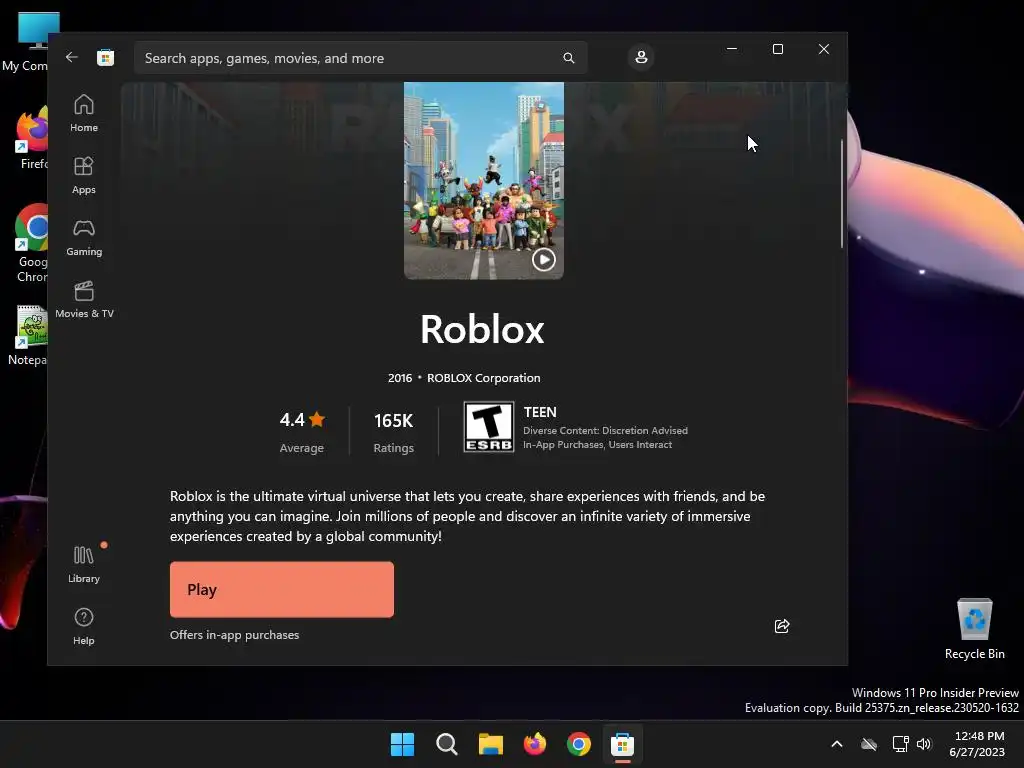Open the network tray icon
This screenshot has width=1024, height=768.
click(x=901, y=744)
